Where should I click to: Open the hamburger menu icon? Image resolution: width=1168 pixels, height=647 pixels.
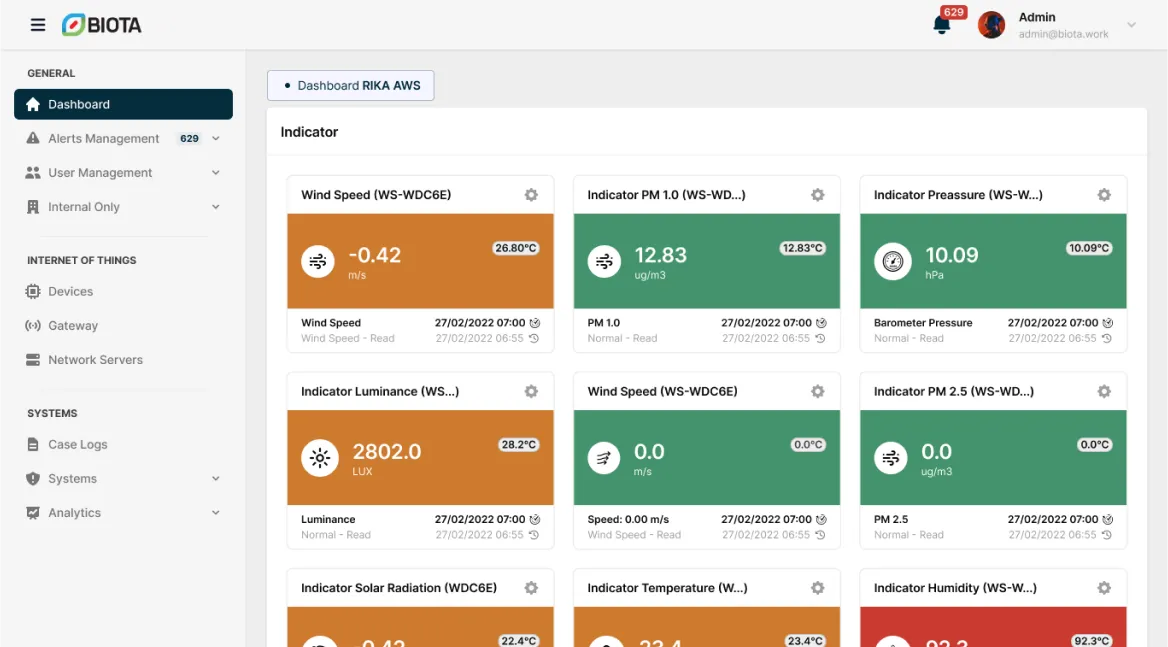[x=38, y=25]
